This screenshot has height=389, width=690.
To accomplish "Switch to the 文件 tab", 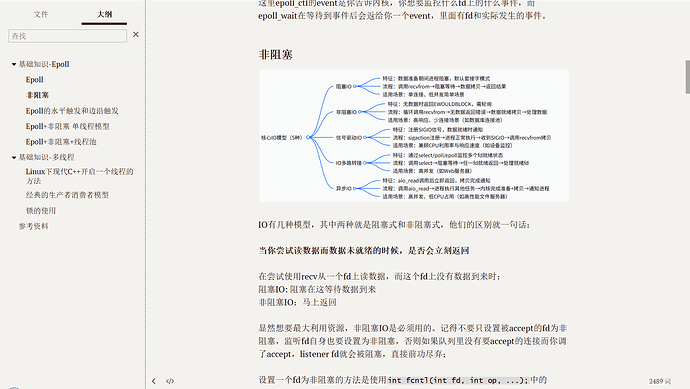I will pos(41,15).
